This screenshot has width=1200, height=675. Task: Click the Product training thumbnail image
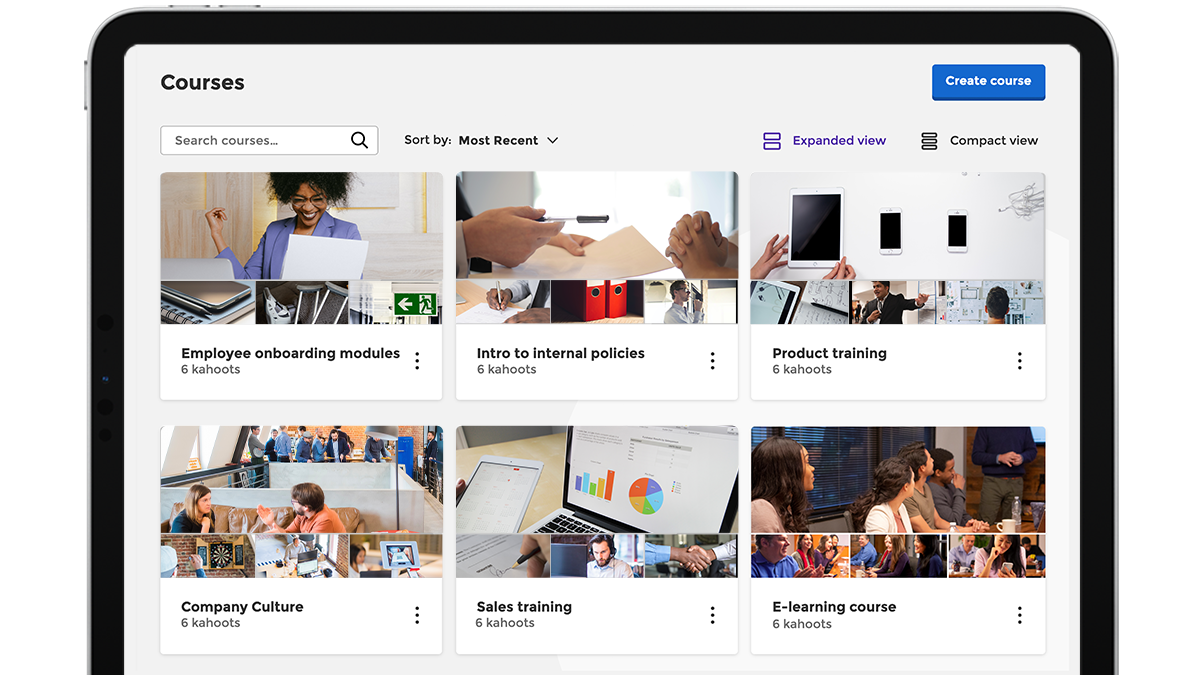pos(897,246)
